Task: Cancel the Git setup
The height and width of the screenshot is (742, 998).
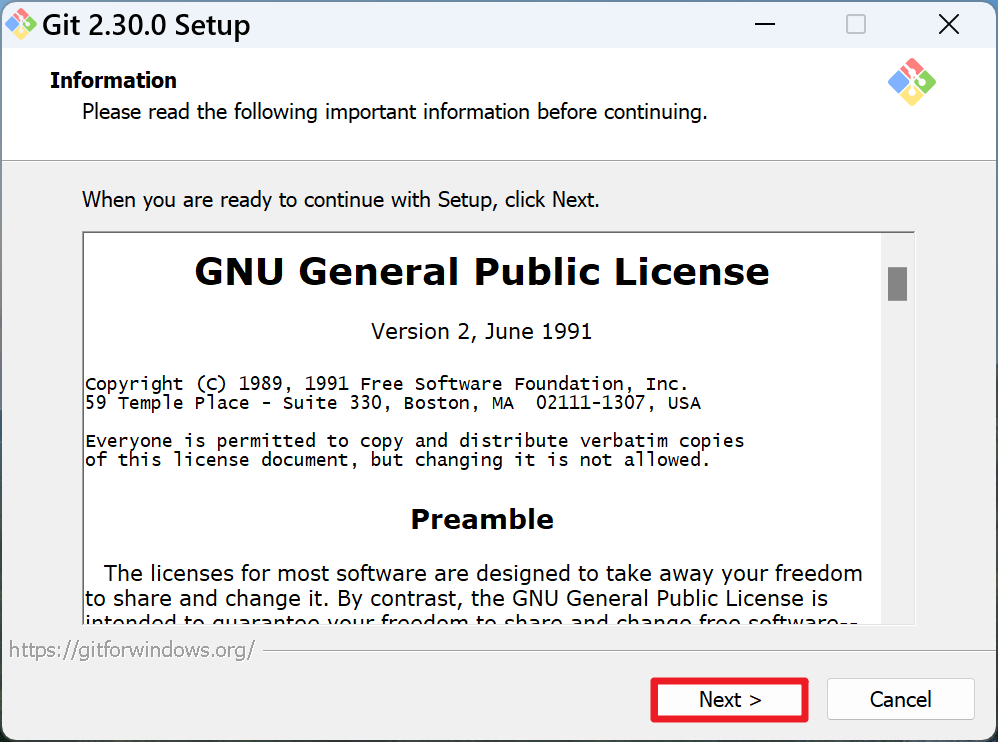Action: [x=900, y=699]
